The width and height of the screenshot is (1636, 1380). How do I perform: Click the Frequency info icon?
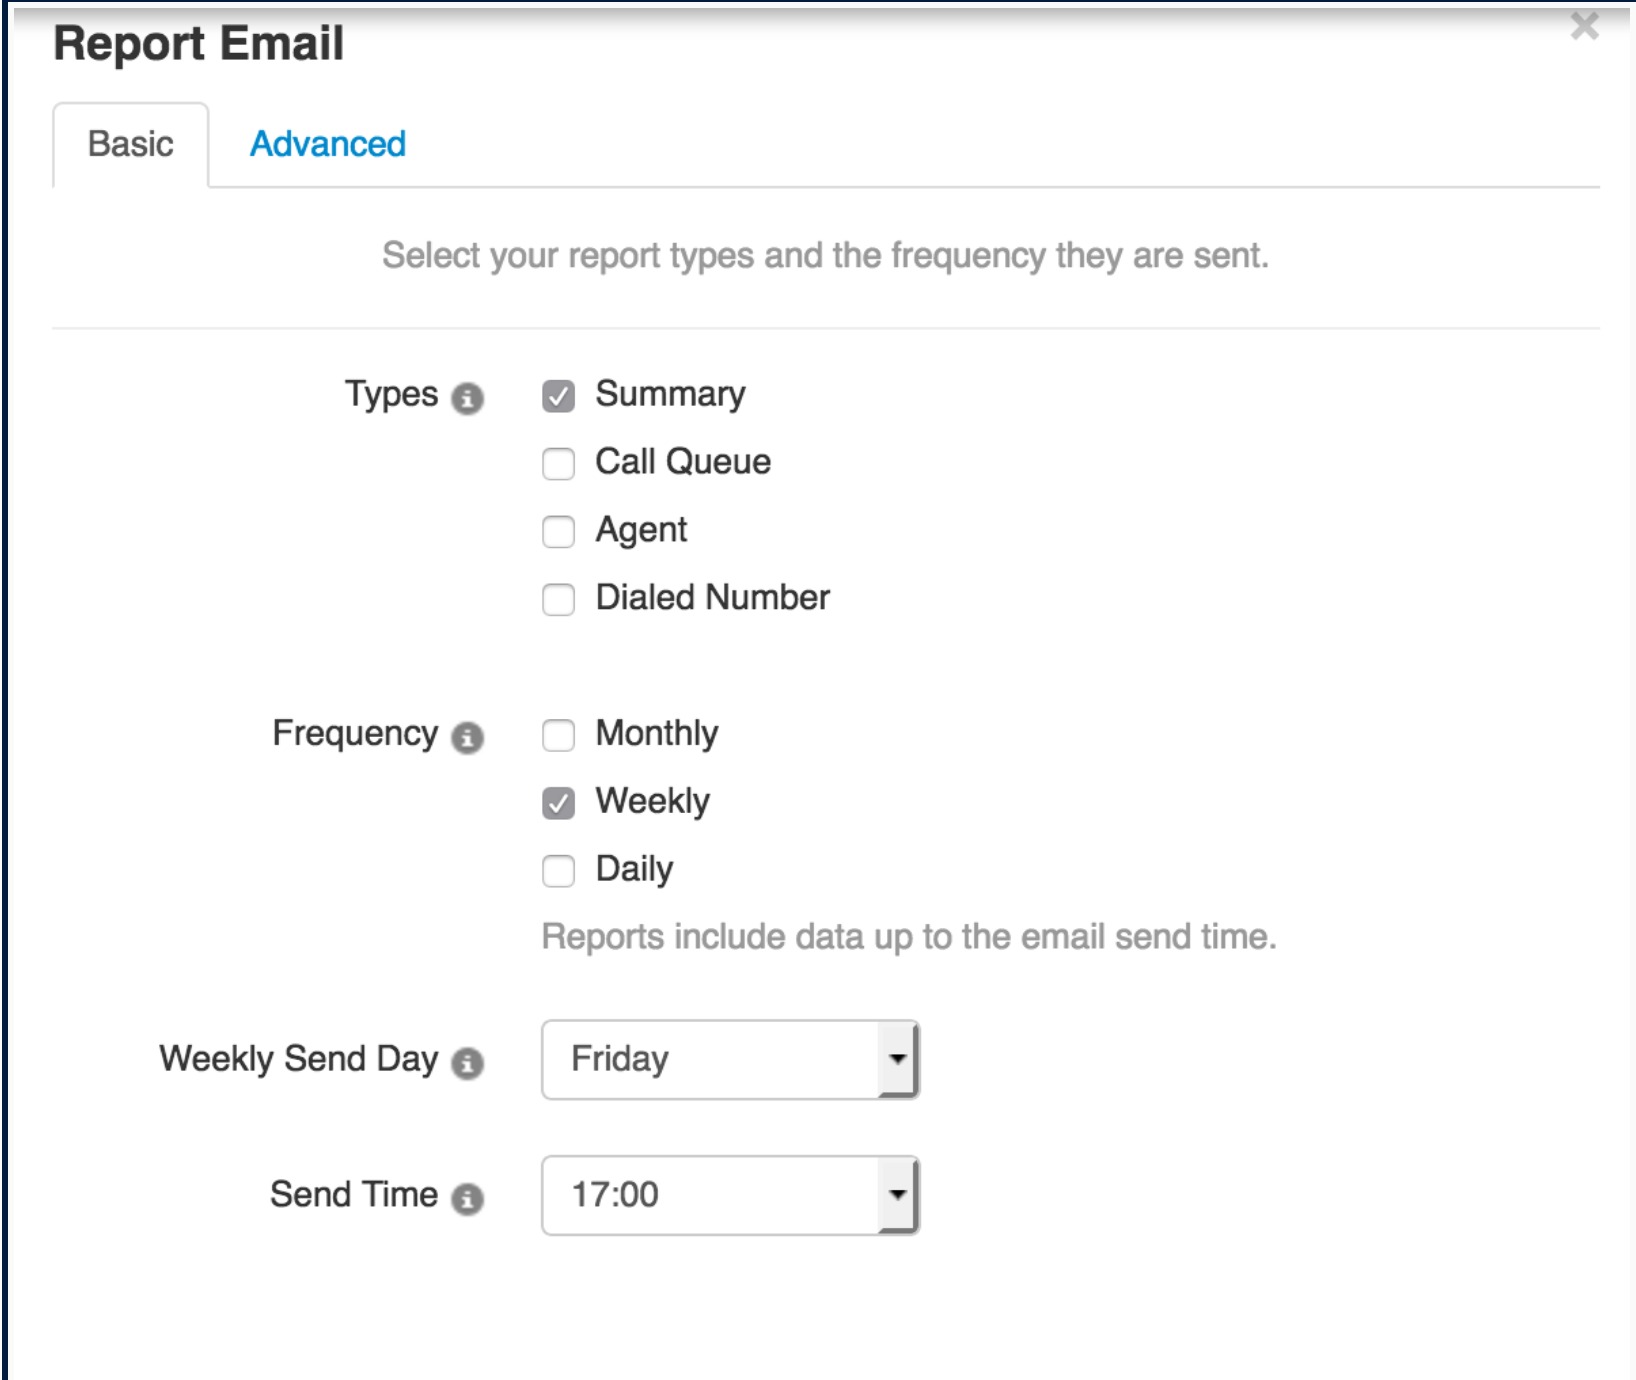coord(470,737)
